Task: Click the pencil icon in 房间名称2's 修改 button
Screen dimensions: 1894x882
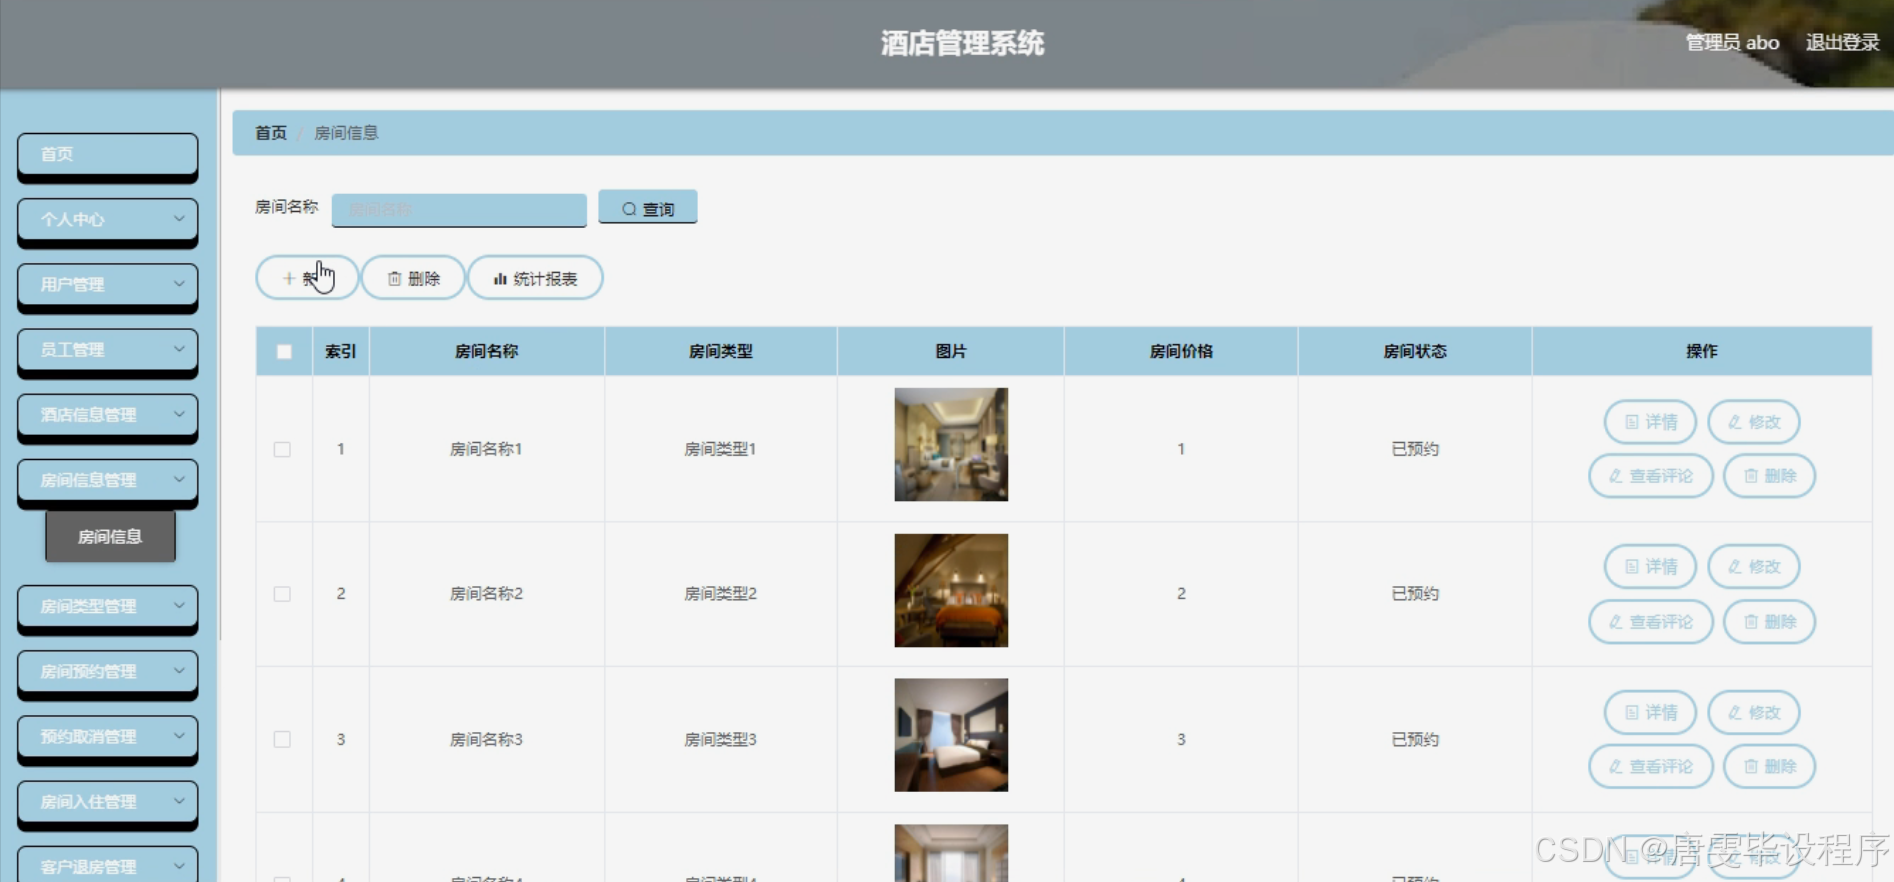Action: 1735,567
